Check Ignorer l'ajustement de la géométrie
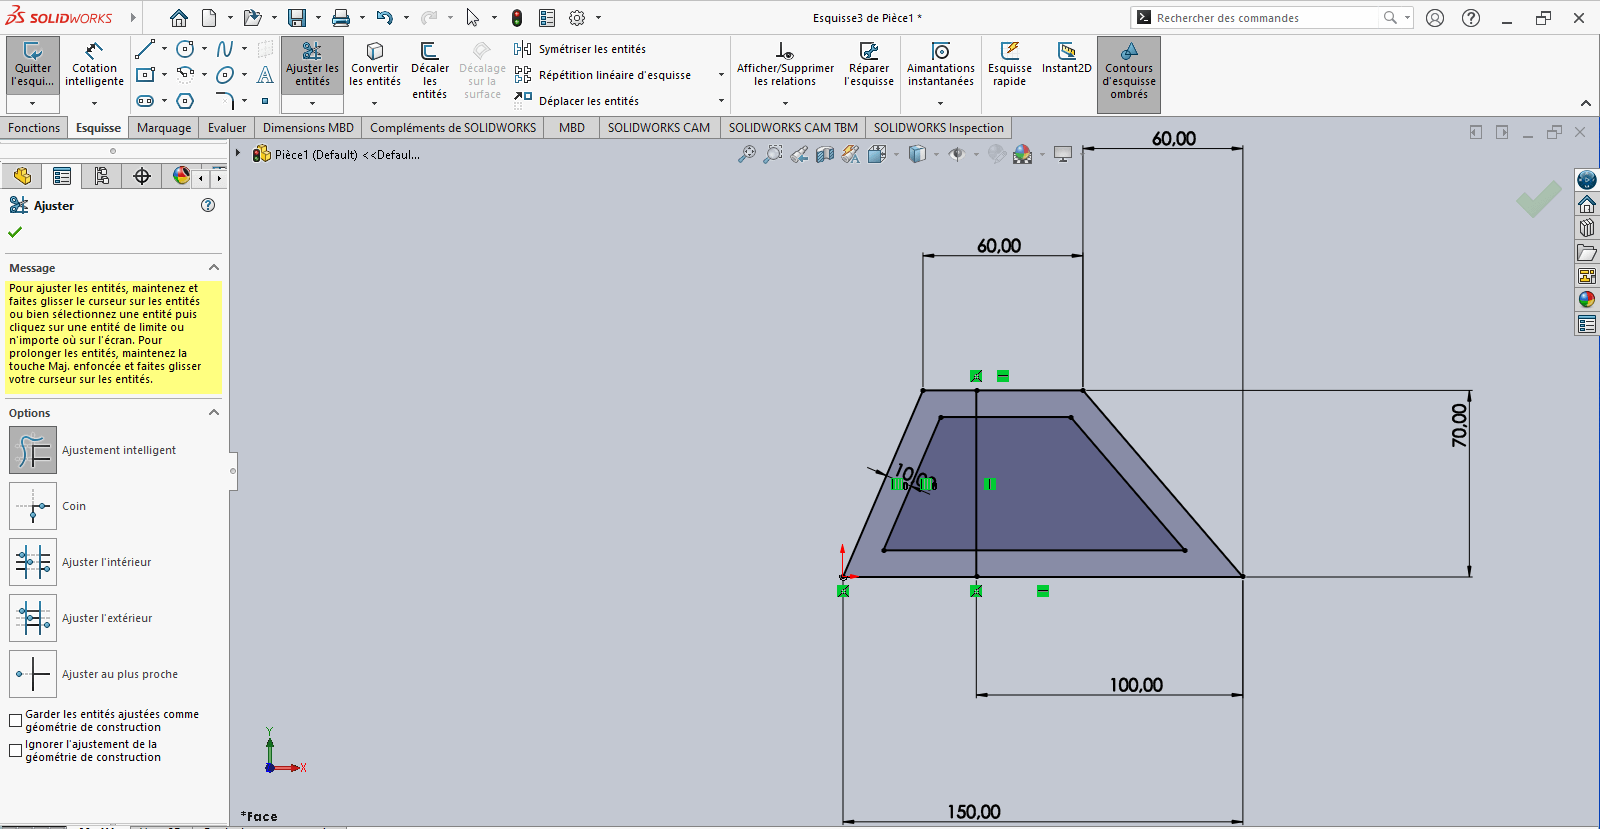Viewport: 1600px width, 829px height. pos(16,750)
